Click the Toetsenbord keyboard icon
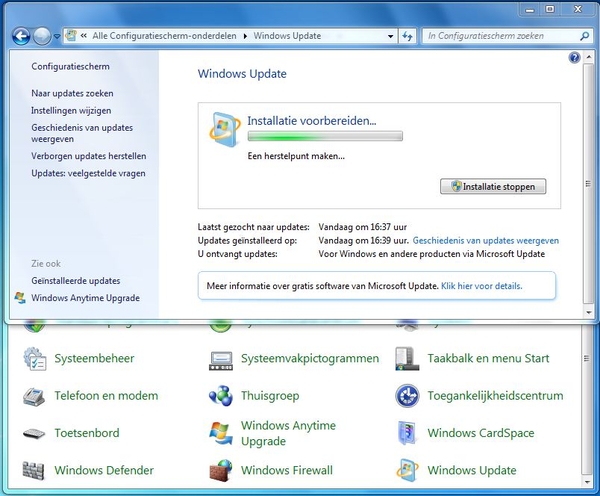Image resolution: width=600 pixels, height=496 pixels. [x=34, y=434]
